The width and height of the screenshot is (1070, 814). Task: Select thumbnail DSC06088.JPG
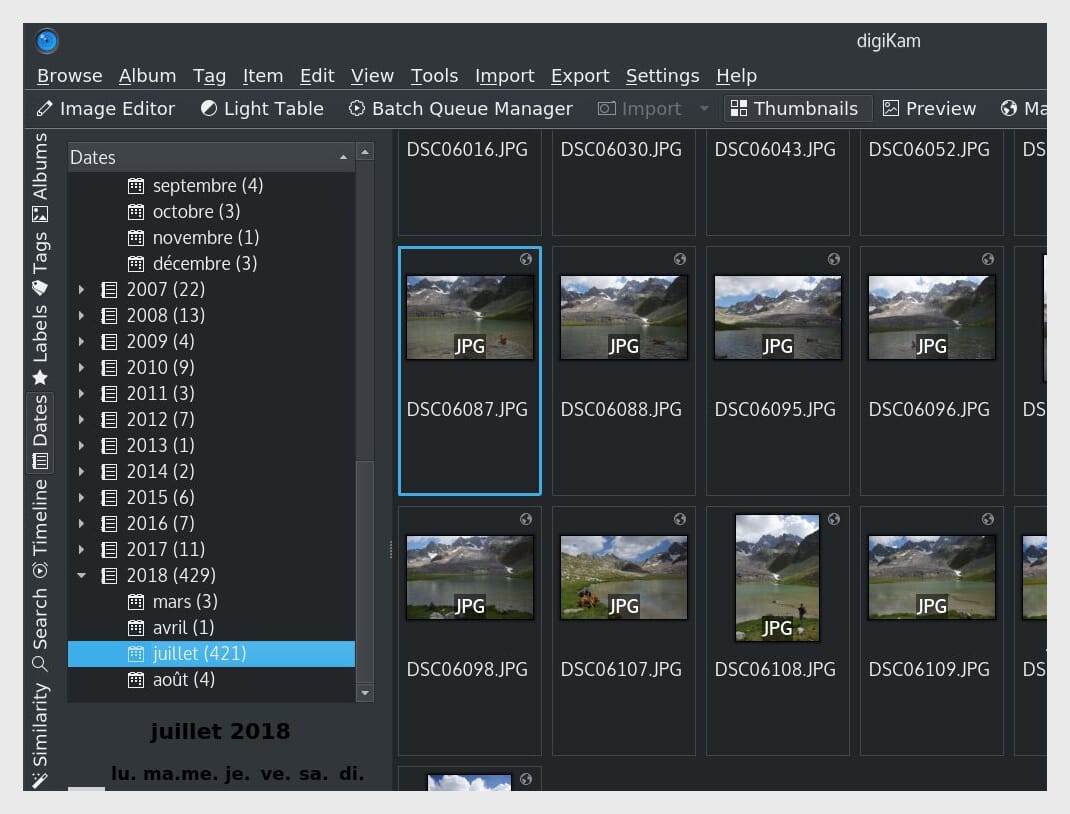pos(624,370)
